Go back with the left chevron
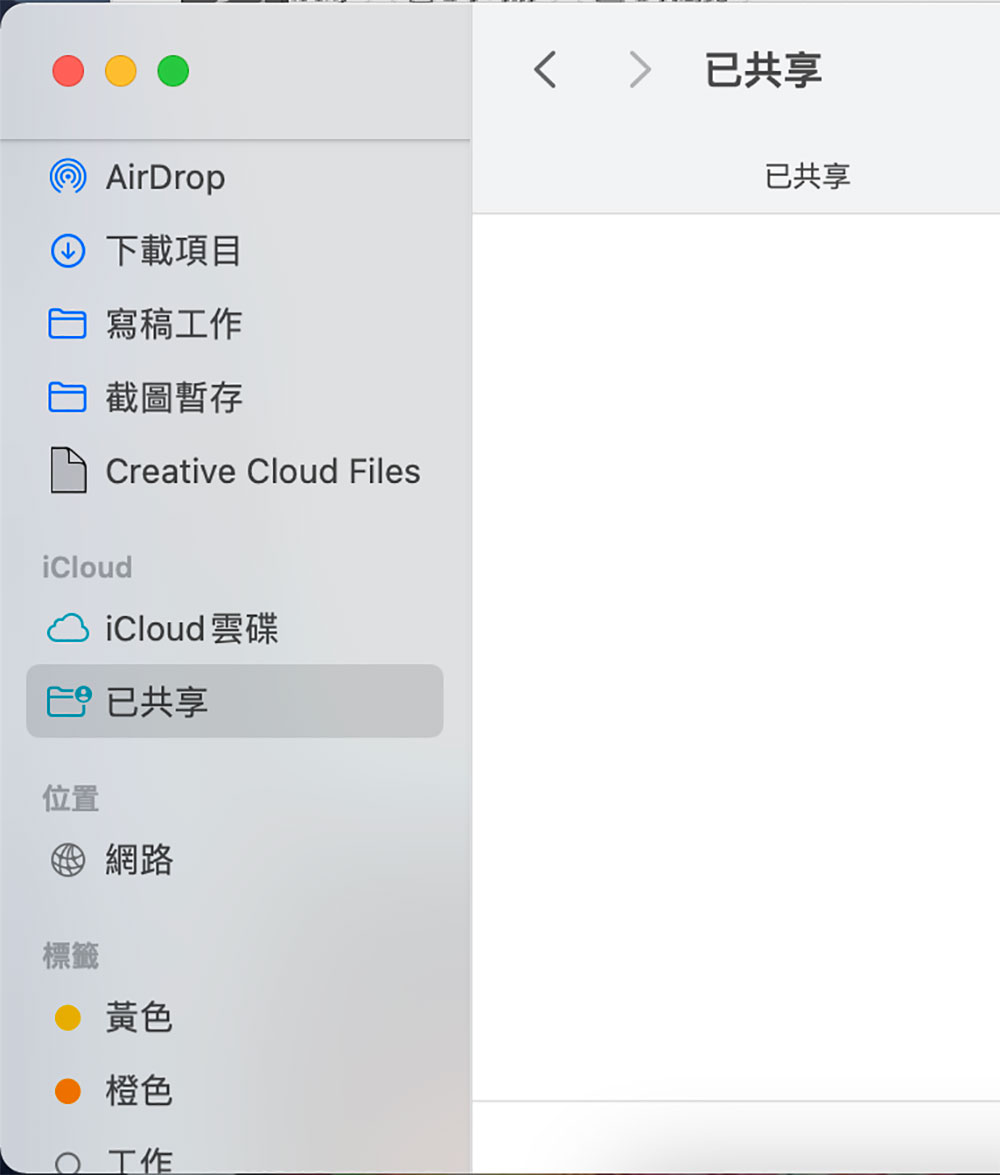This screenshot has width=1000, height=1175. (x=545, y=70)
